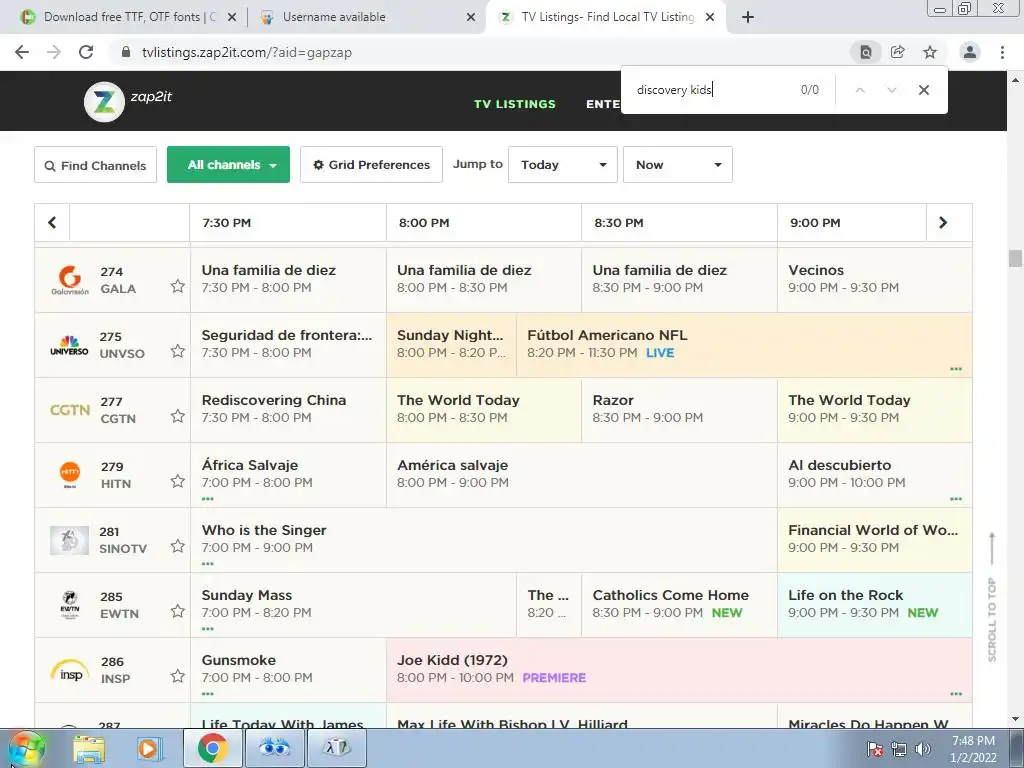The width and height of the screenshot is (1024, 768).
Task: Bookmark this page with the star icon
Action: click(929, 52)
